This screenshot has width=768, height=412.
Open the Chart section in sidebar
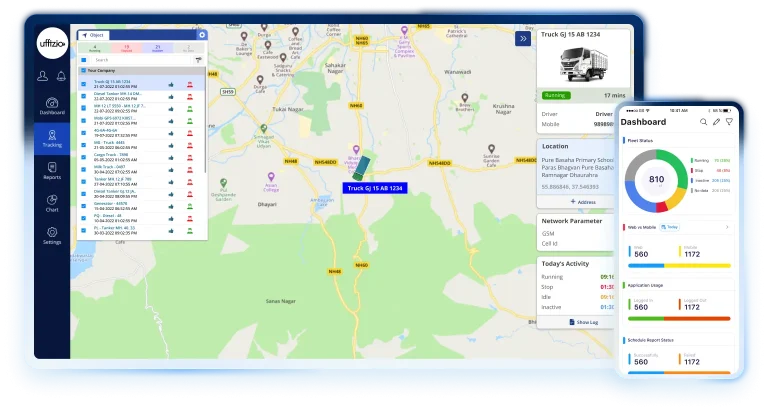[x=52, y=202]
